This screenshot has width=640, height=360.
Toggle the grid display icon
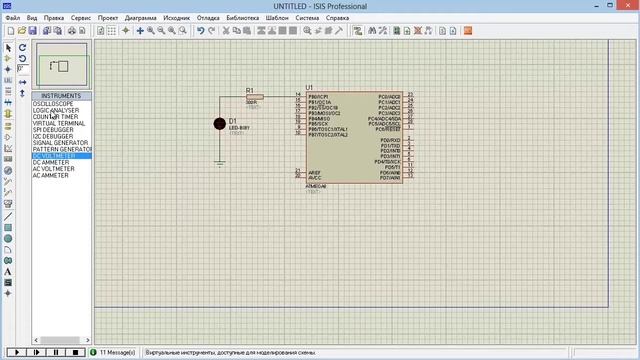pyautogui.click(x=111, y=31)
